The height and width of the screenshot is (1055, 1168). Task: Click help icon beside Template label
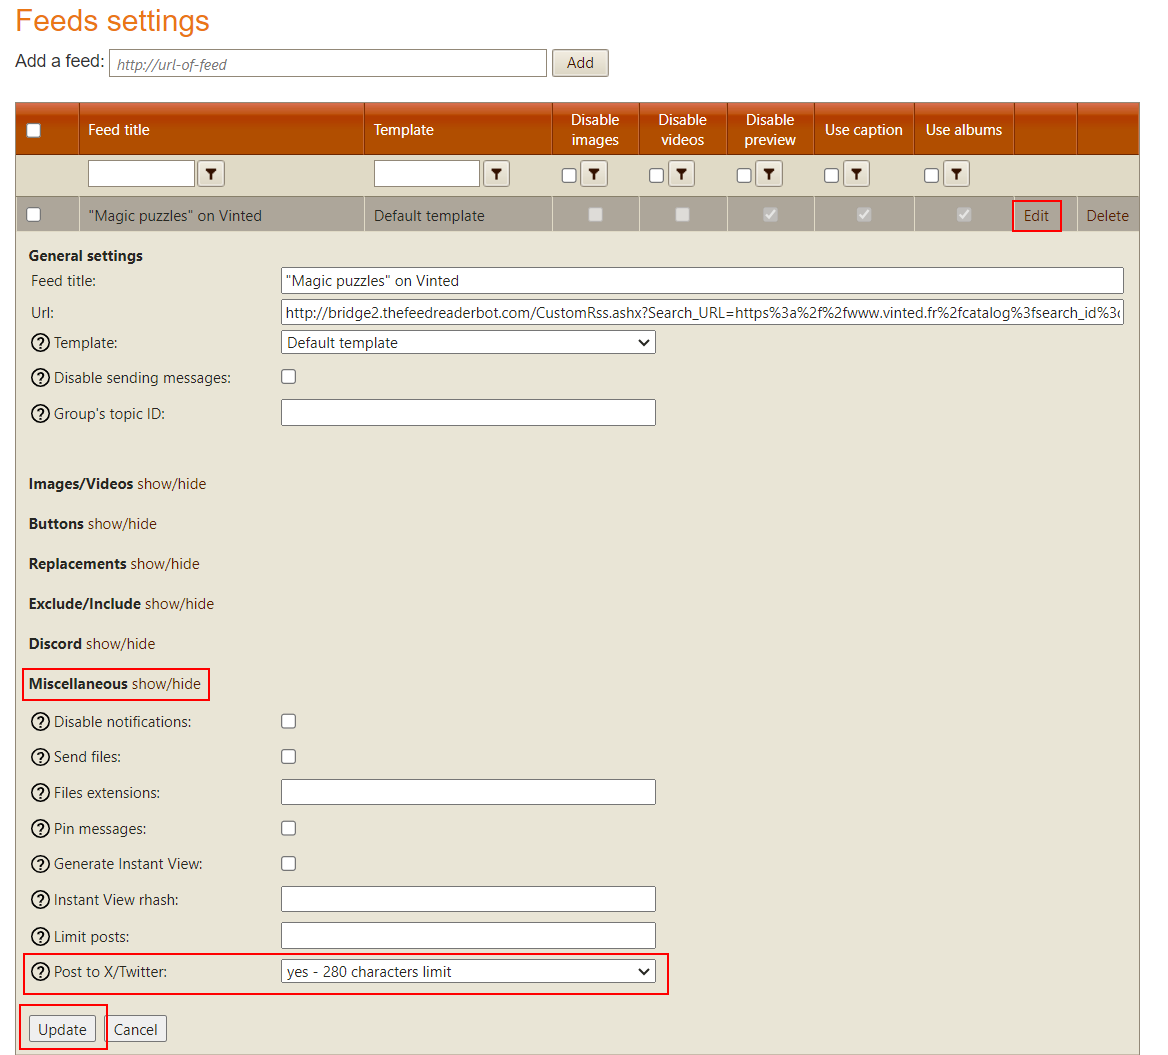point(40,343)
